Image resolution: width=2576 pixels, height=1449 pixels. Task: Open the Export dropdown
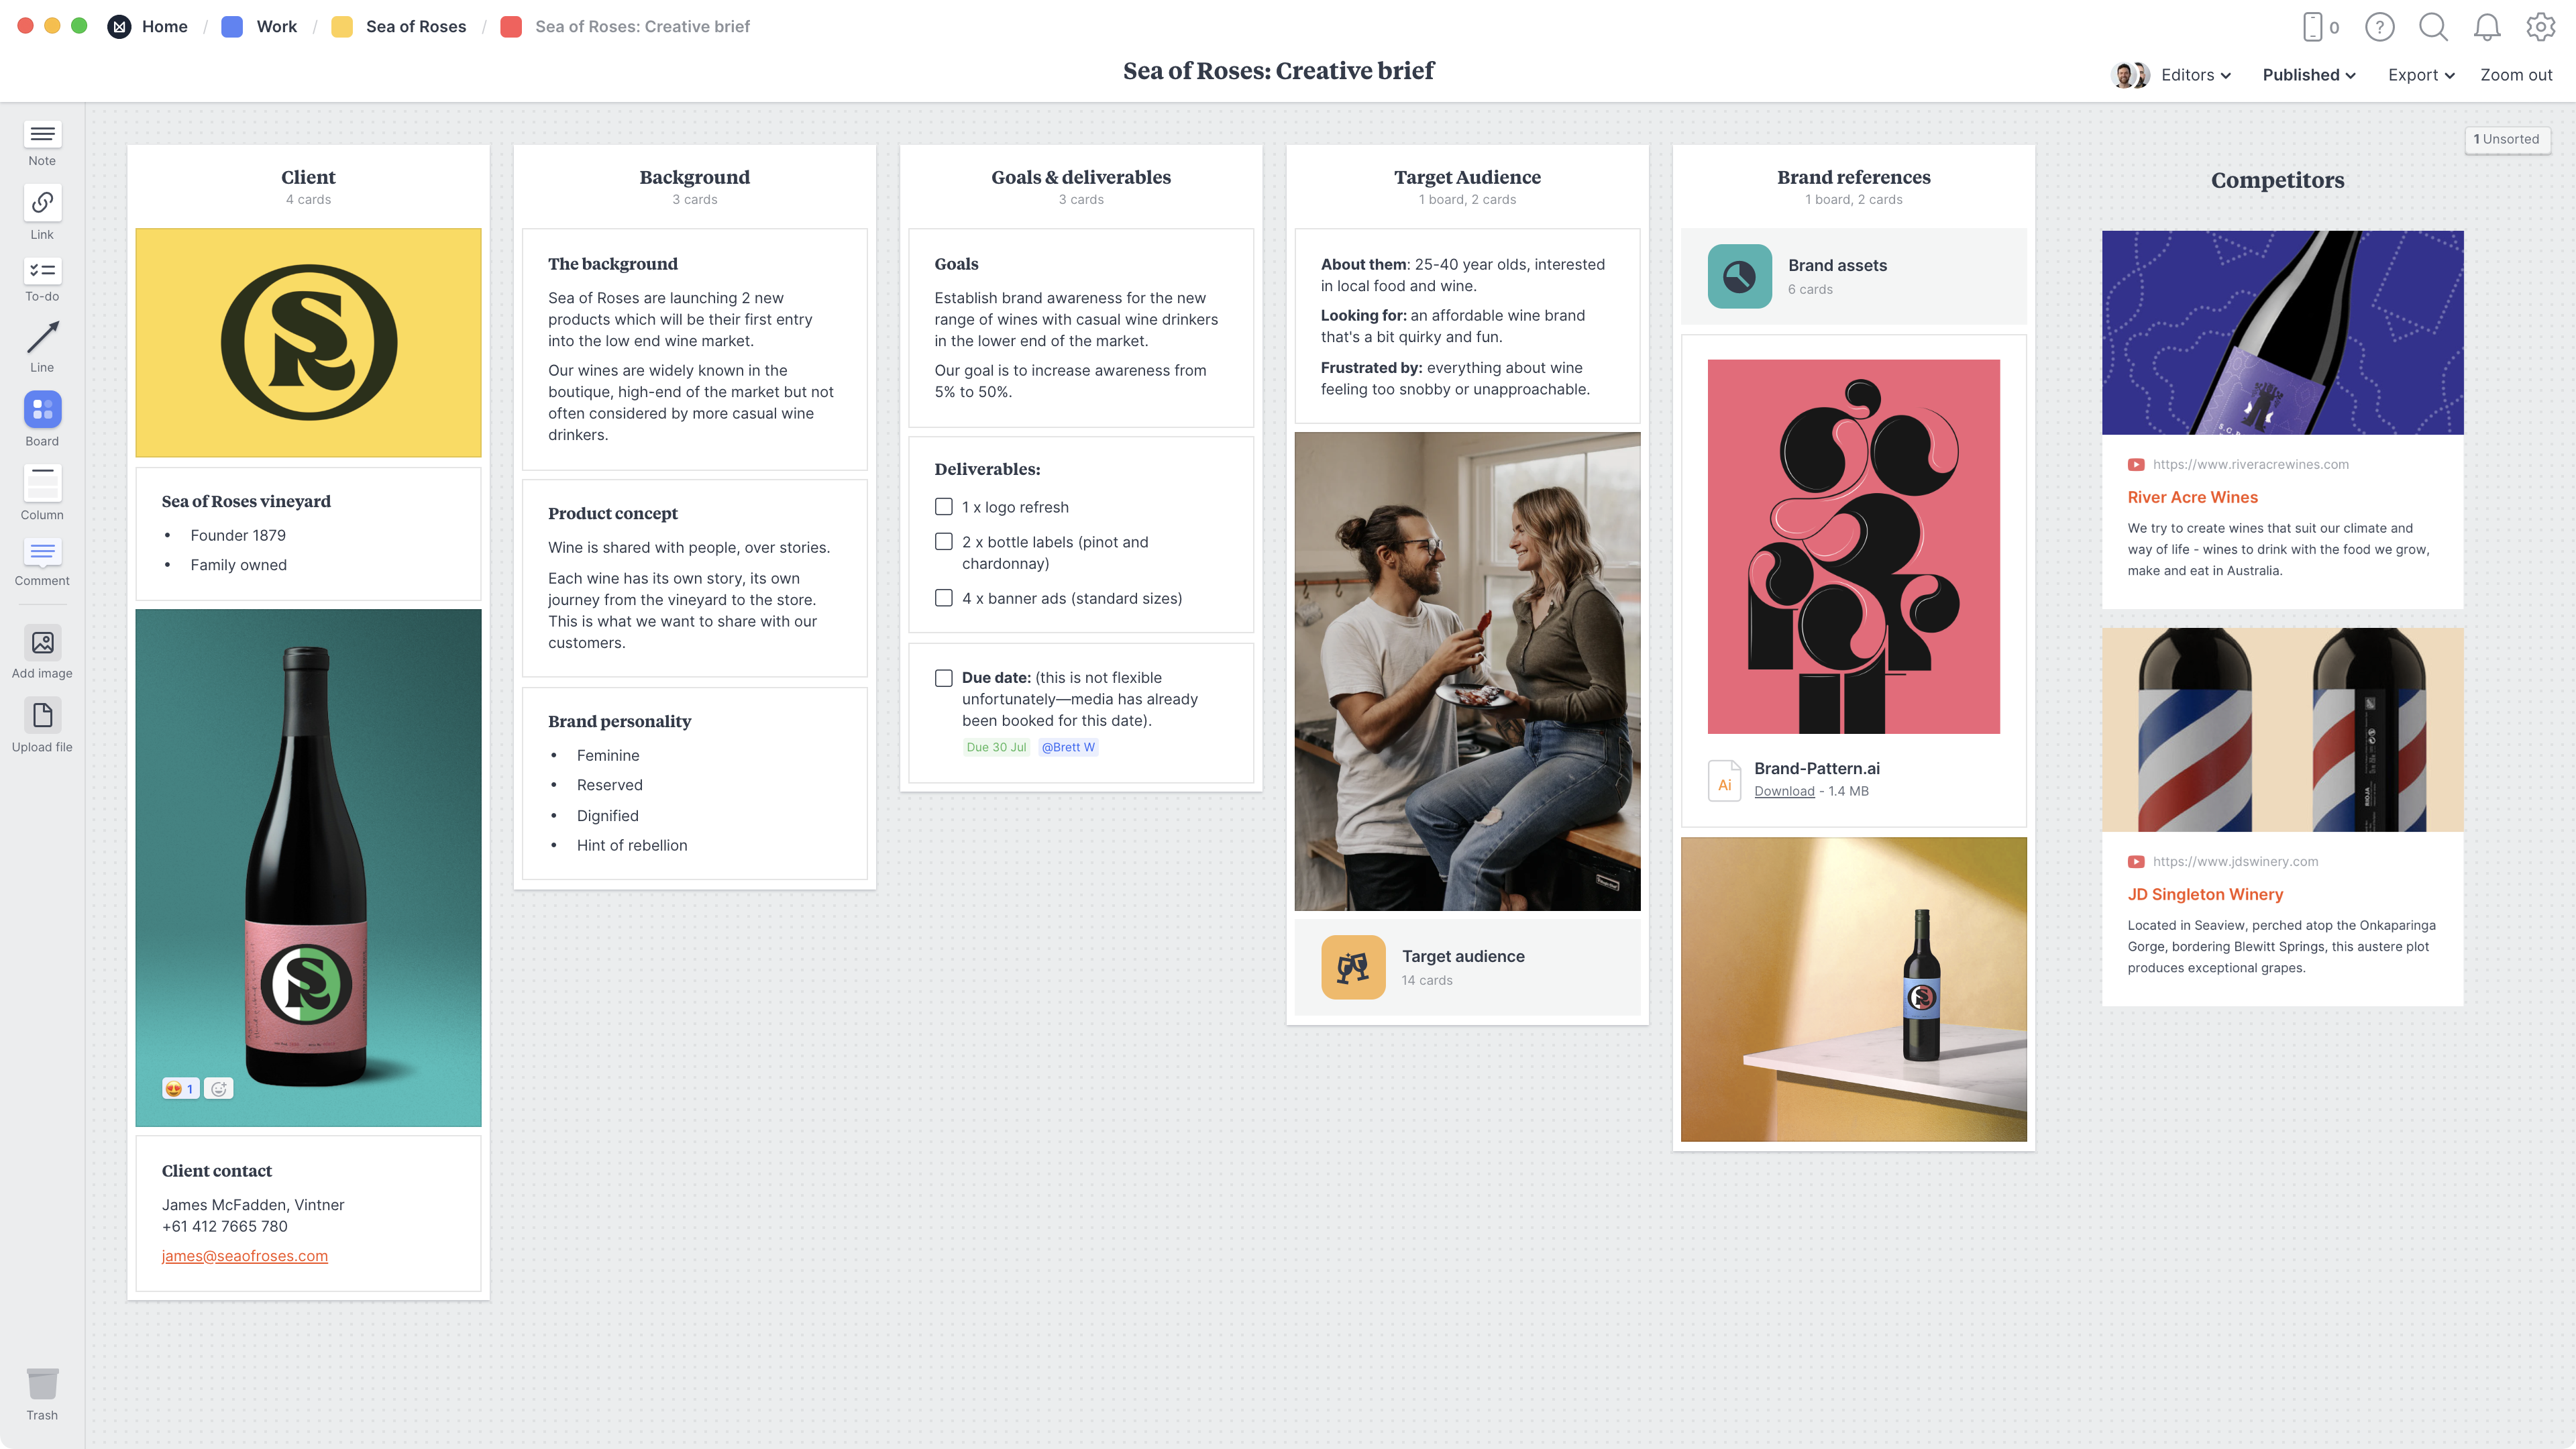[x=2420, y=75]
